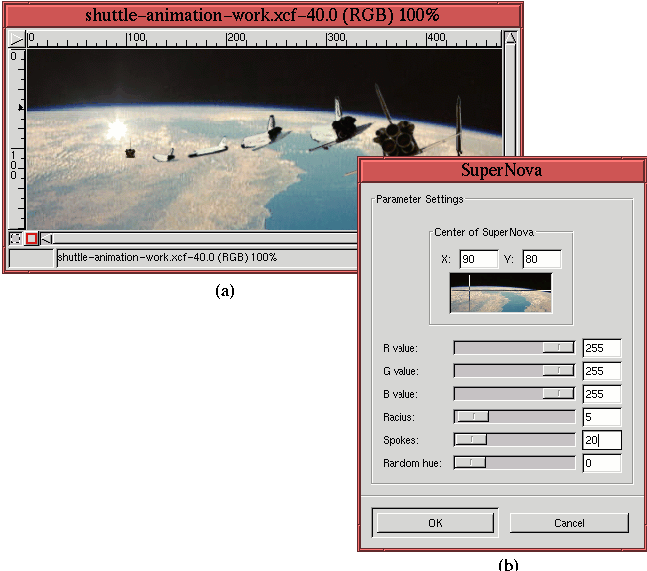The height and width of the screenshot is (571, 647).
Task: Click the SuperNova center preview thumbnail
Action: (500, 292)
